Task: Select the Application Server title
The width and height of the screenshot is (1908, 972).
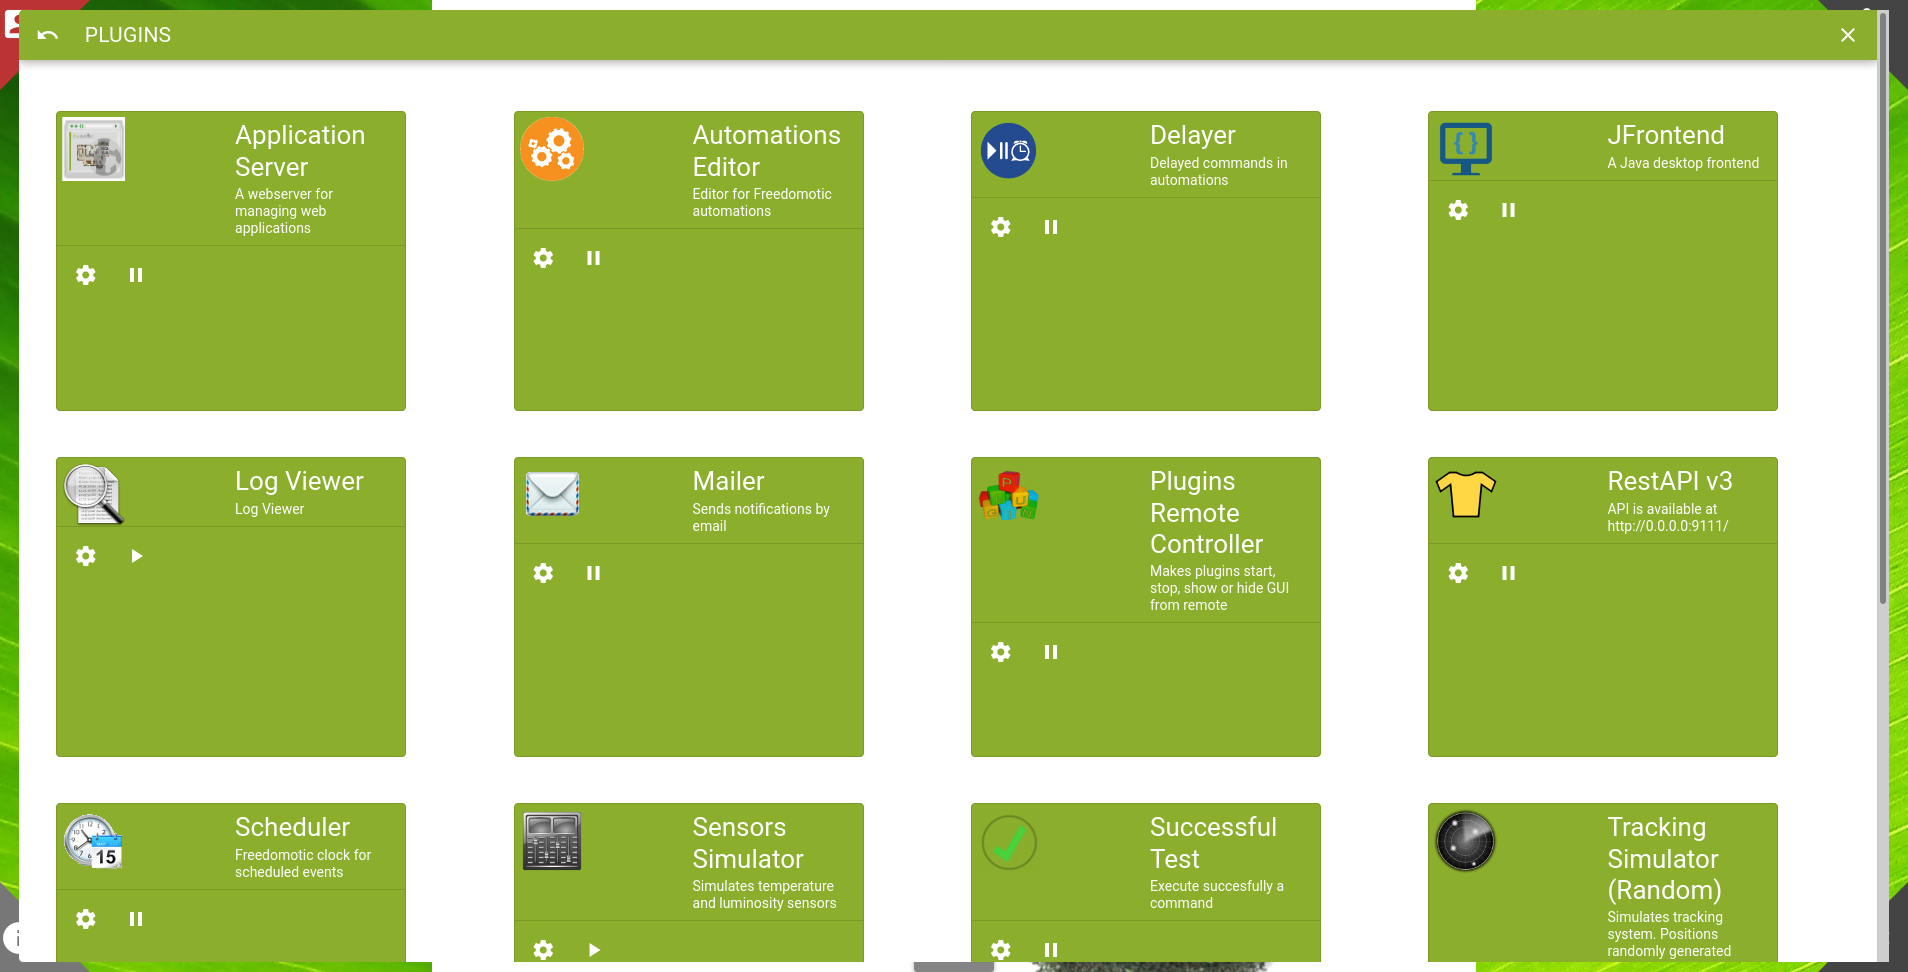Action: point(300,151)
